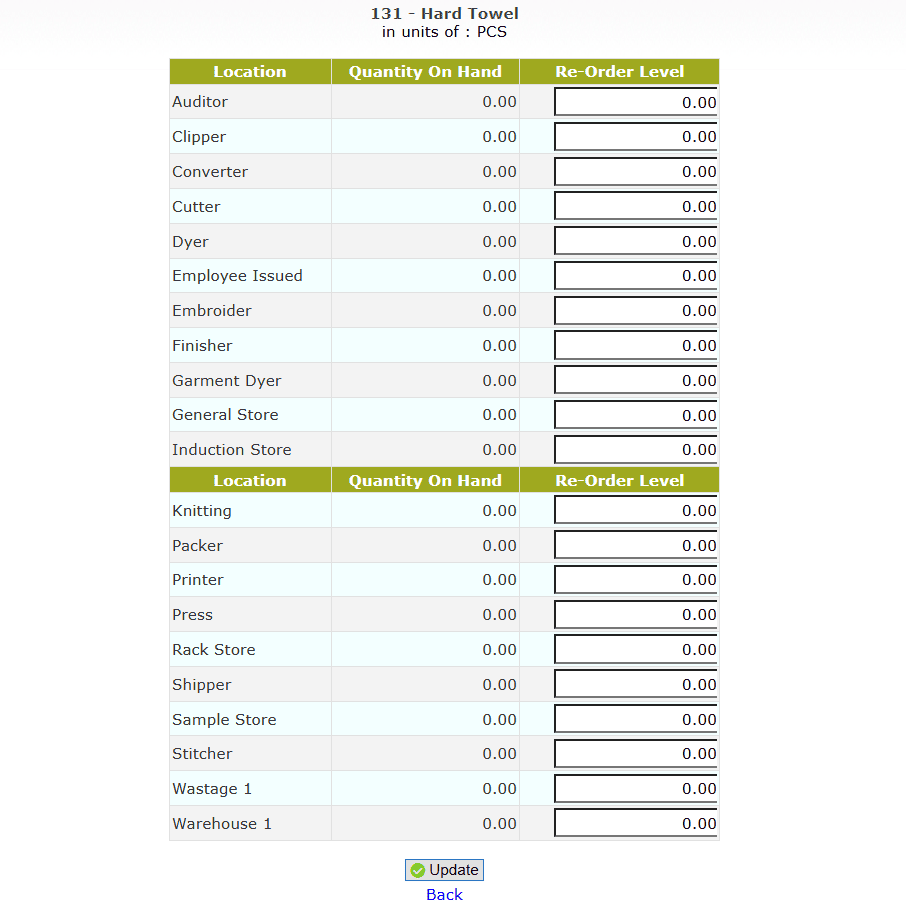Focus the Knitting re-order level input
906x907 pixels.
(x=636, y=511)
